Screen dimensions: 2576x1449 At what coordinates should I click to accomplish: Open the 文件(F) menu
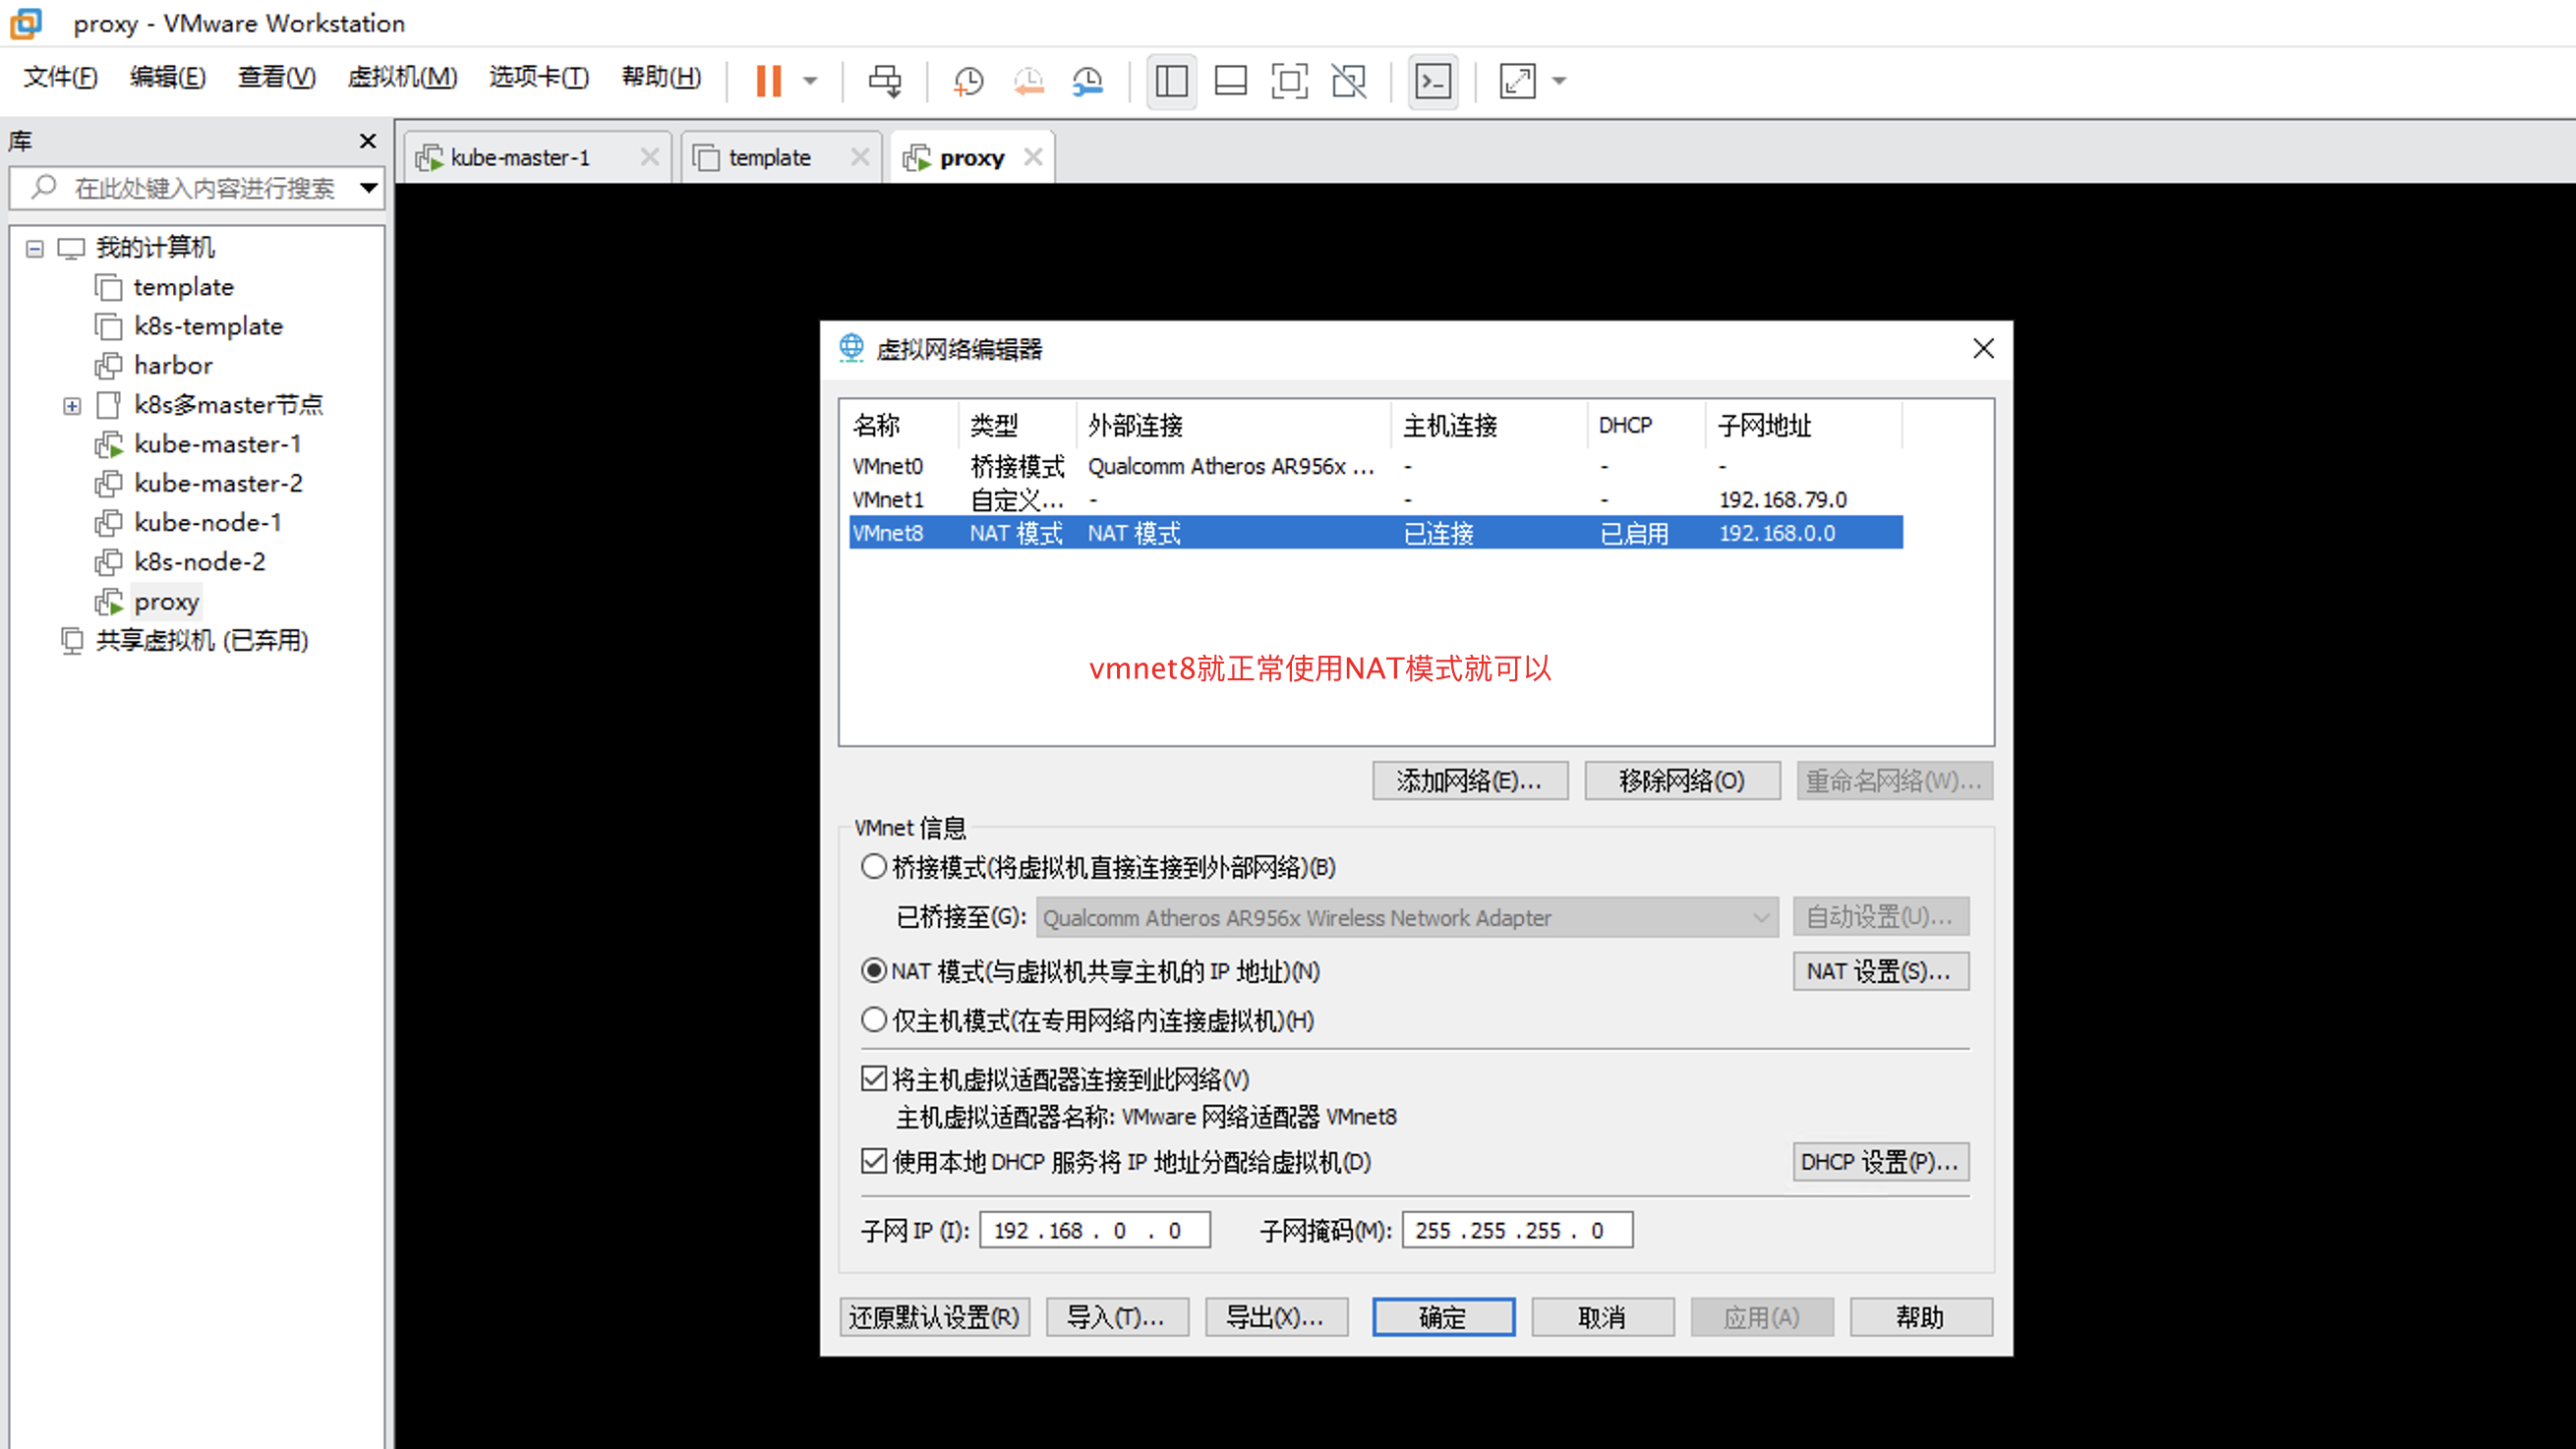[60, 77]
